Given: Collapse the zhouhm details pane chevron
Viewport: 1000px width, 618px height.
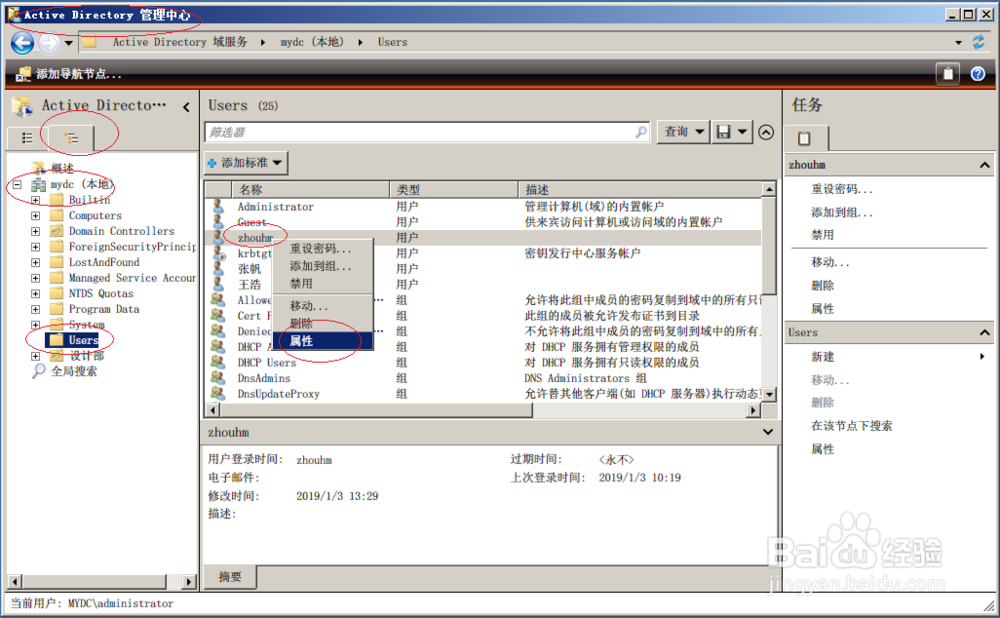Looking at the screenshot, I should click(x=768, y=432).
